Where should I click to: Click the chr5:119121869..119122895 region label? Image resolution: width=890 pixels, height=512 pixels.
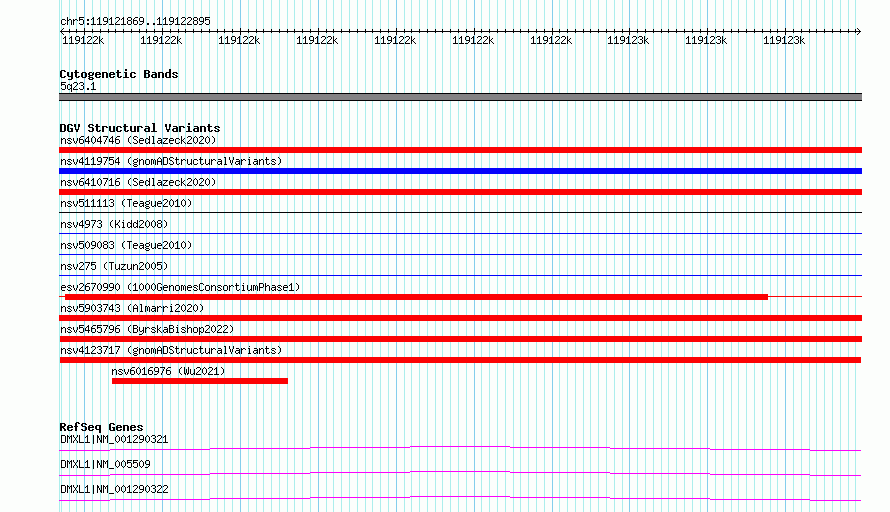coord(135,21)
